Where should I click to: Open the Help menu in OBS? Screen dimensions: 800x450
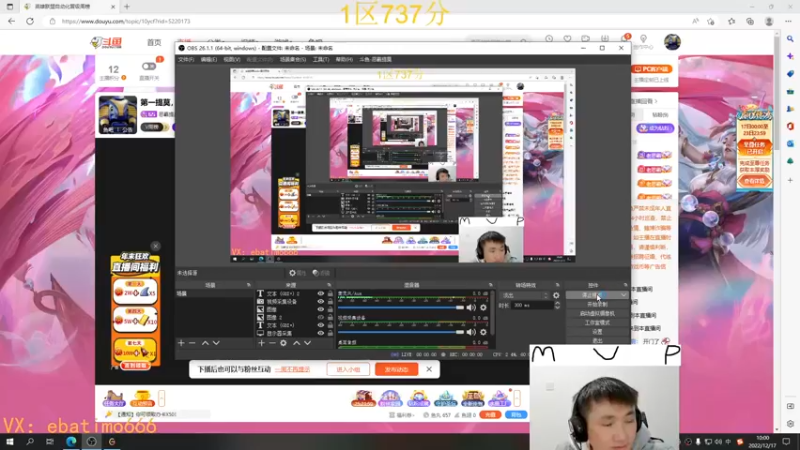pyautogui.click(x=344, y=60)
